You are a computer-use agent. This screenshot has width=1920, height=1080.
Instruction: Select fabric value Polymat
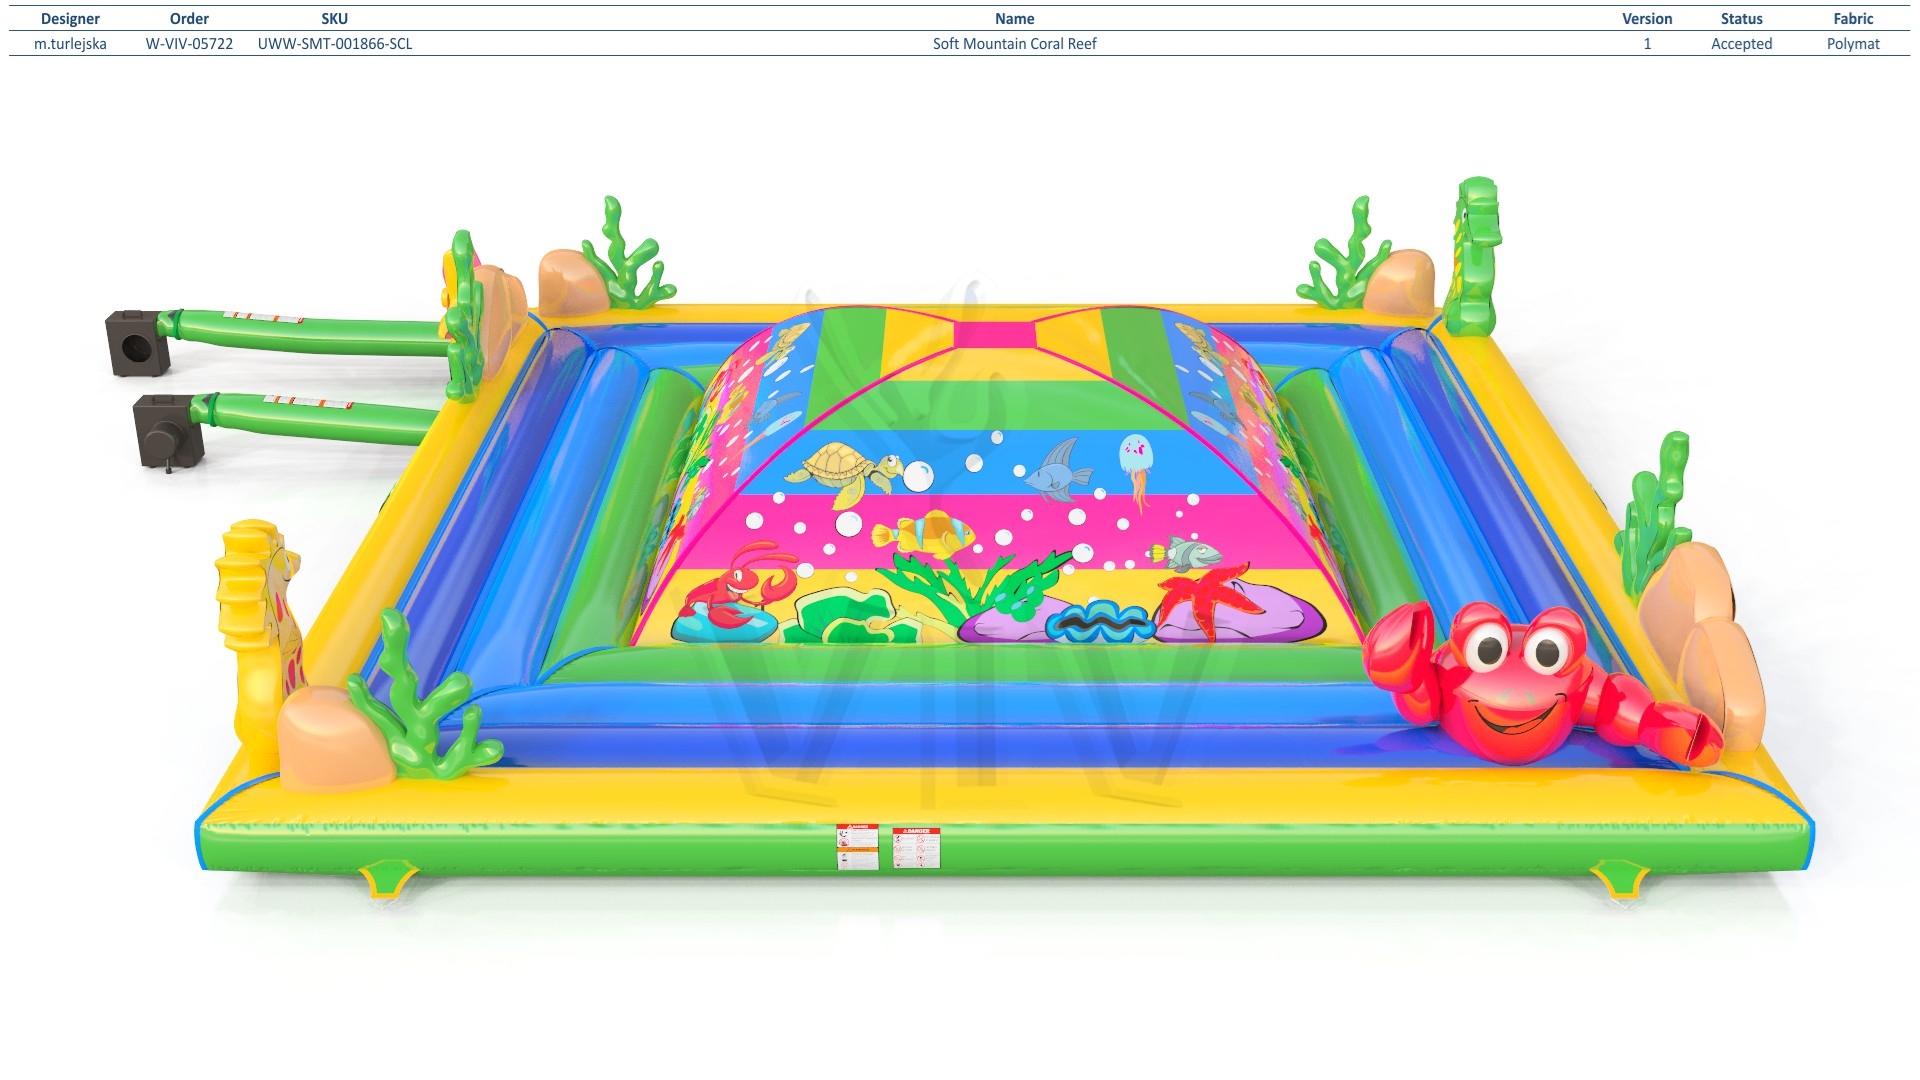(1853, 44)
